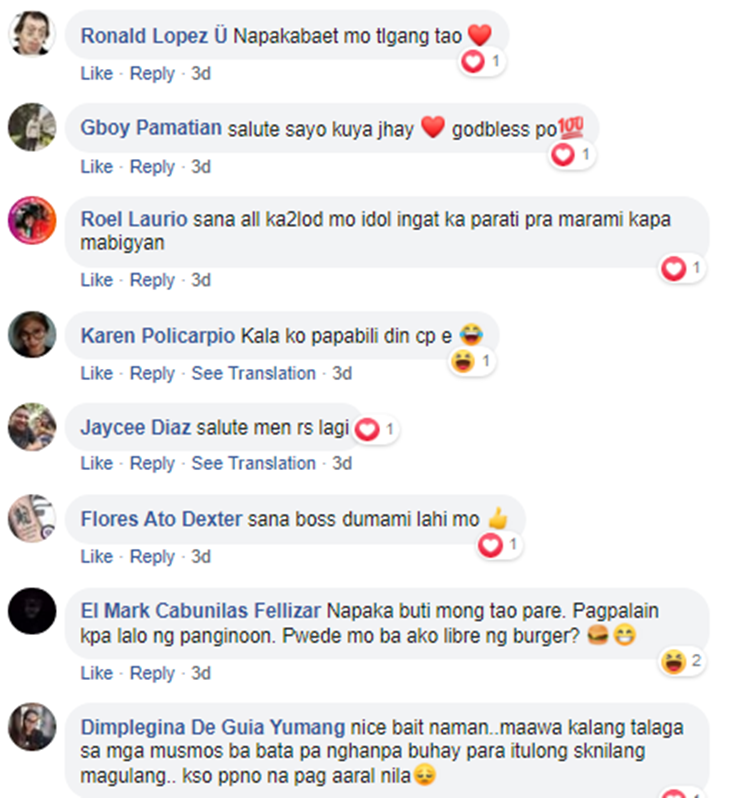
Task: Click Dimplegina De Guia Yumang's profile photo
Action: click(x=32, y=726)
